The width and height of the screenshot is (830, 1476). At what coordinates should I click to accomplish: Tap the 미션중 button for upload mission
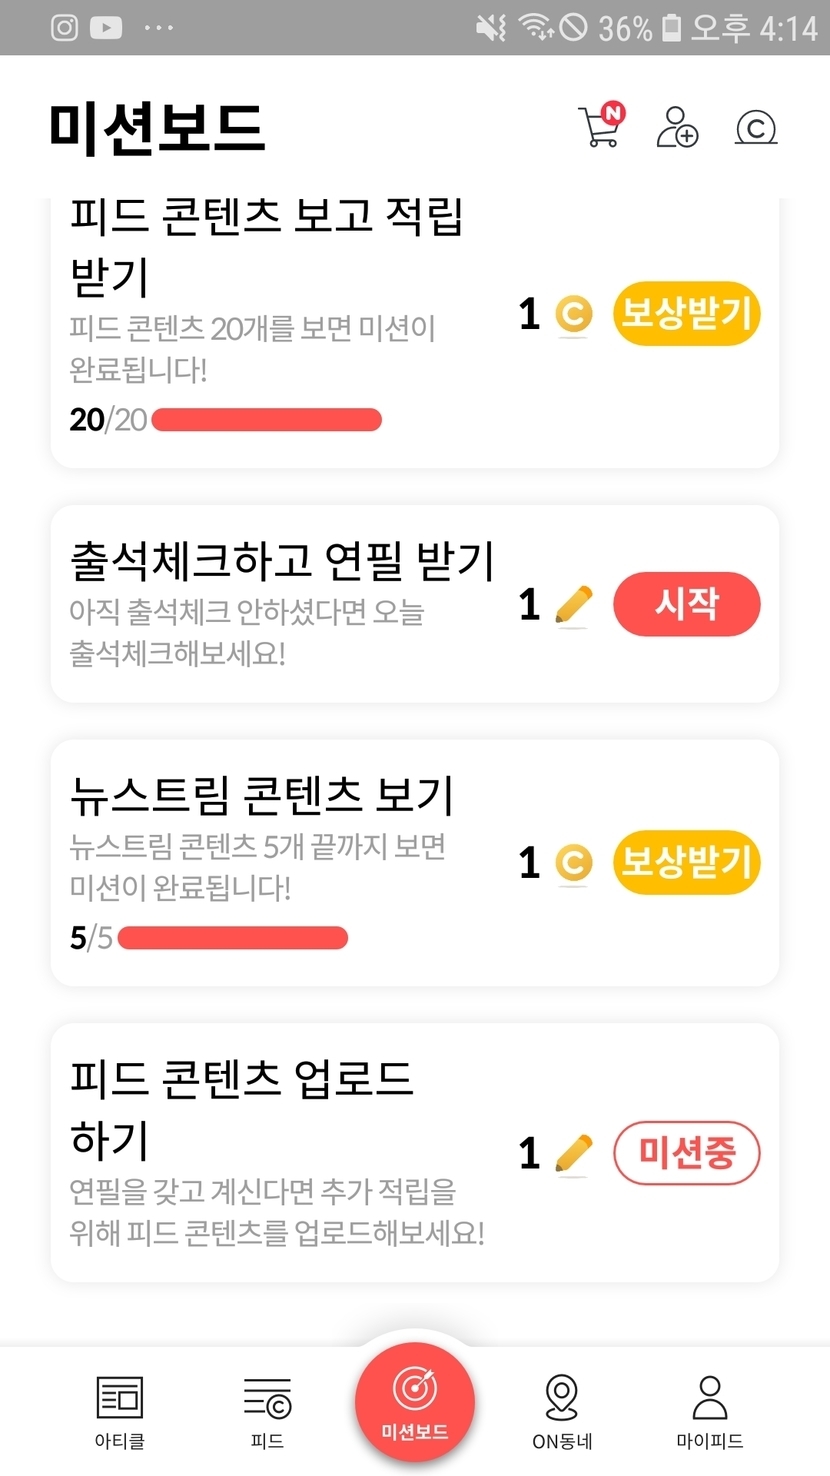click(x=686, y=1153)
